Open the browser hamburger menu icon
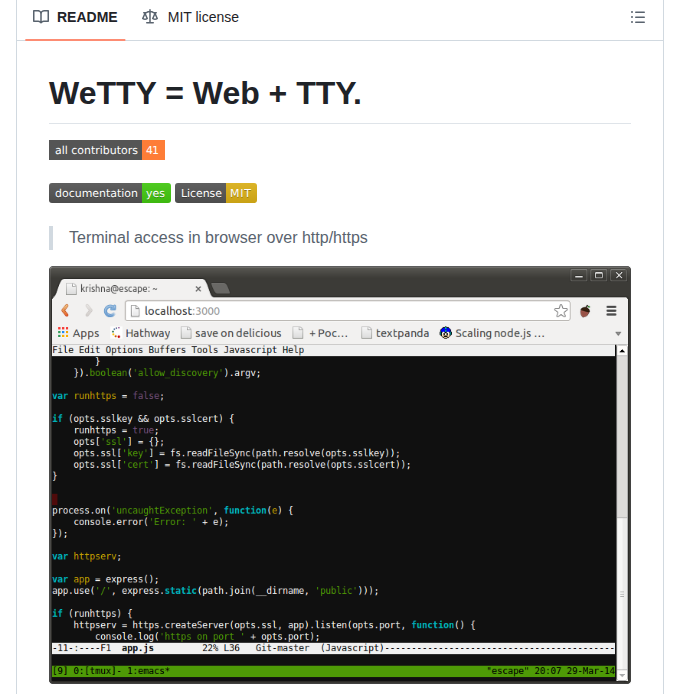 pos(611,311)
